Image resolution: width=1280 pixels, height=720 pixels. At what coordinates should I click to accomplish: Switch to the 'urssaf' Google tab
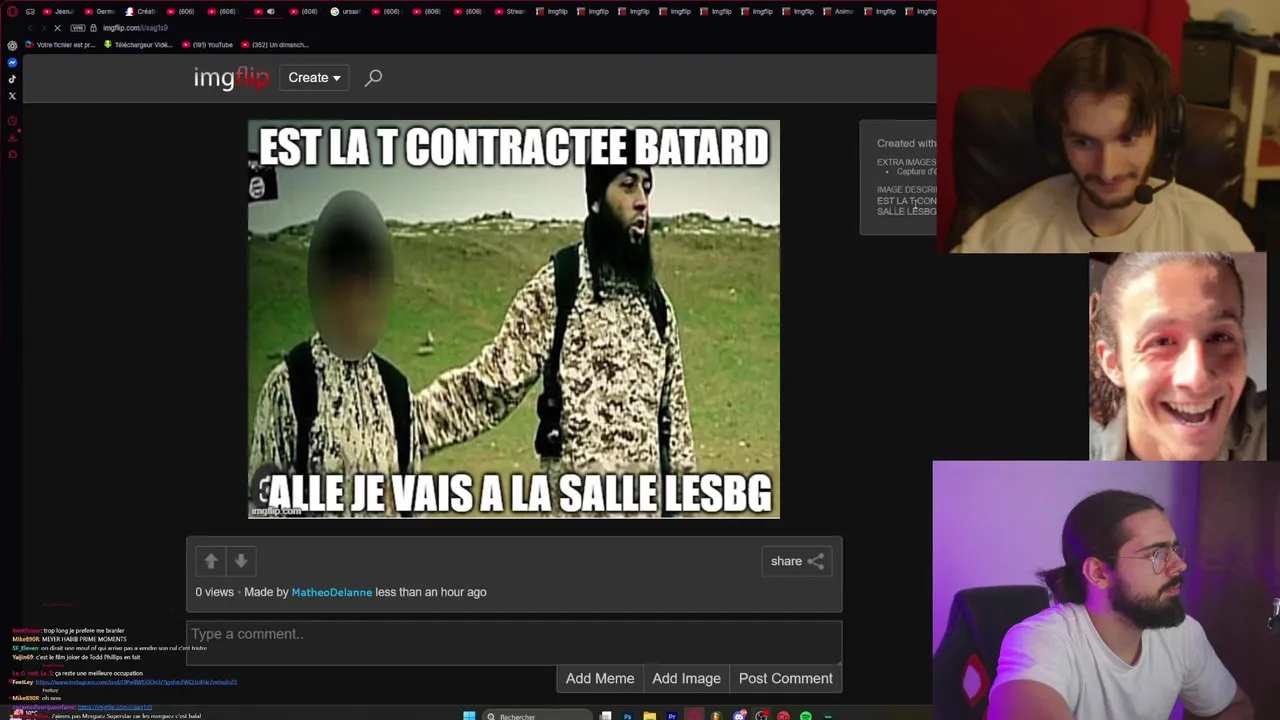(346, 11)
